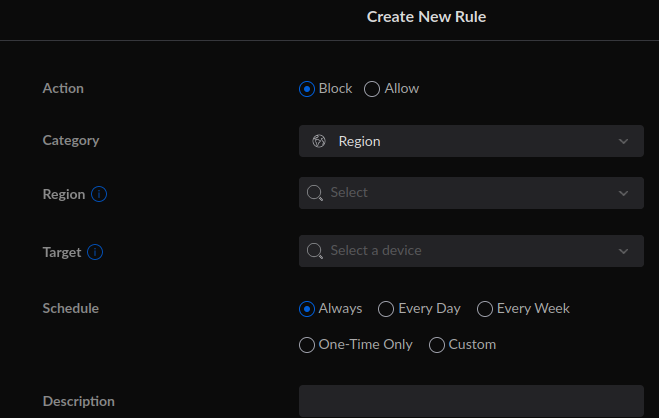The width and height of the screenshot is (659, 418).
Task: Click the globe icon in Category field
Action: pos(319,141)
